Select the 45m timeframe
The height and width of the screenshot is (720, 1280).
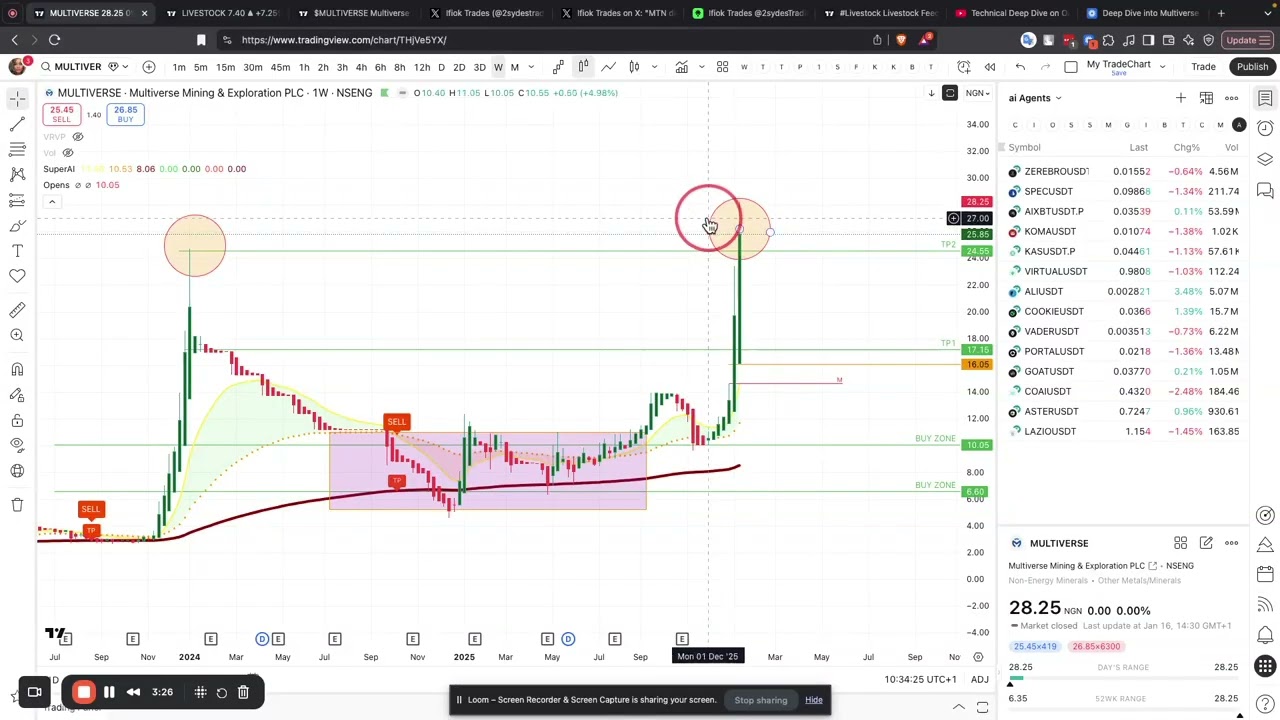(x=280, y=67)
